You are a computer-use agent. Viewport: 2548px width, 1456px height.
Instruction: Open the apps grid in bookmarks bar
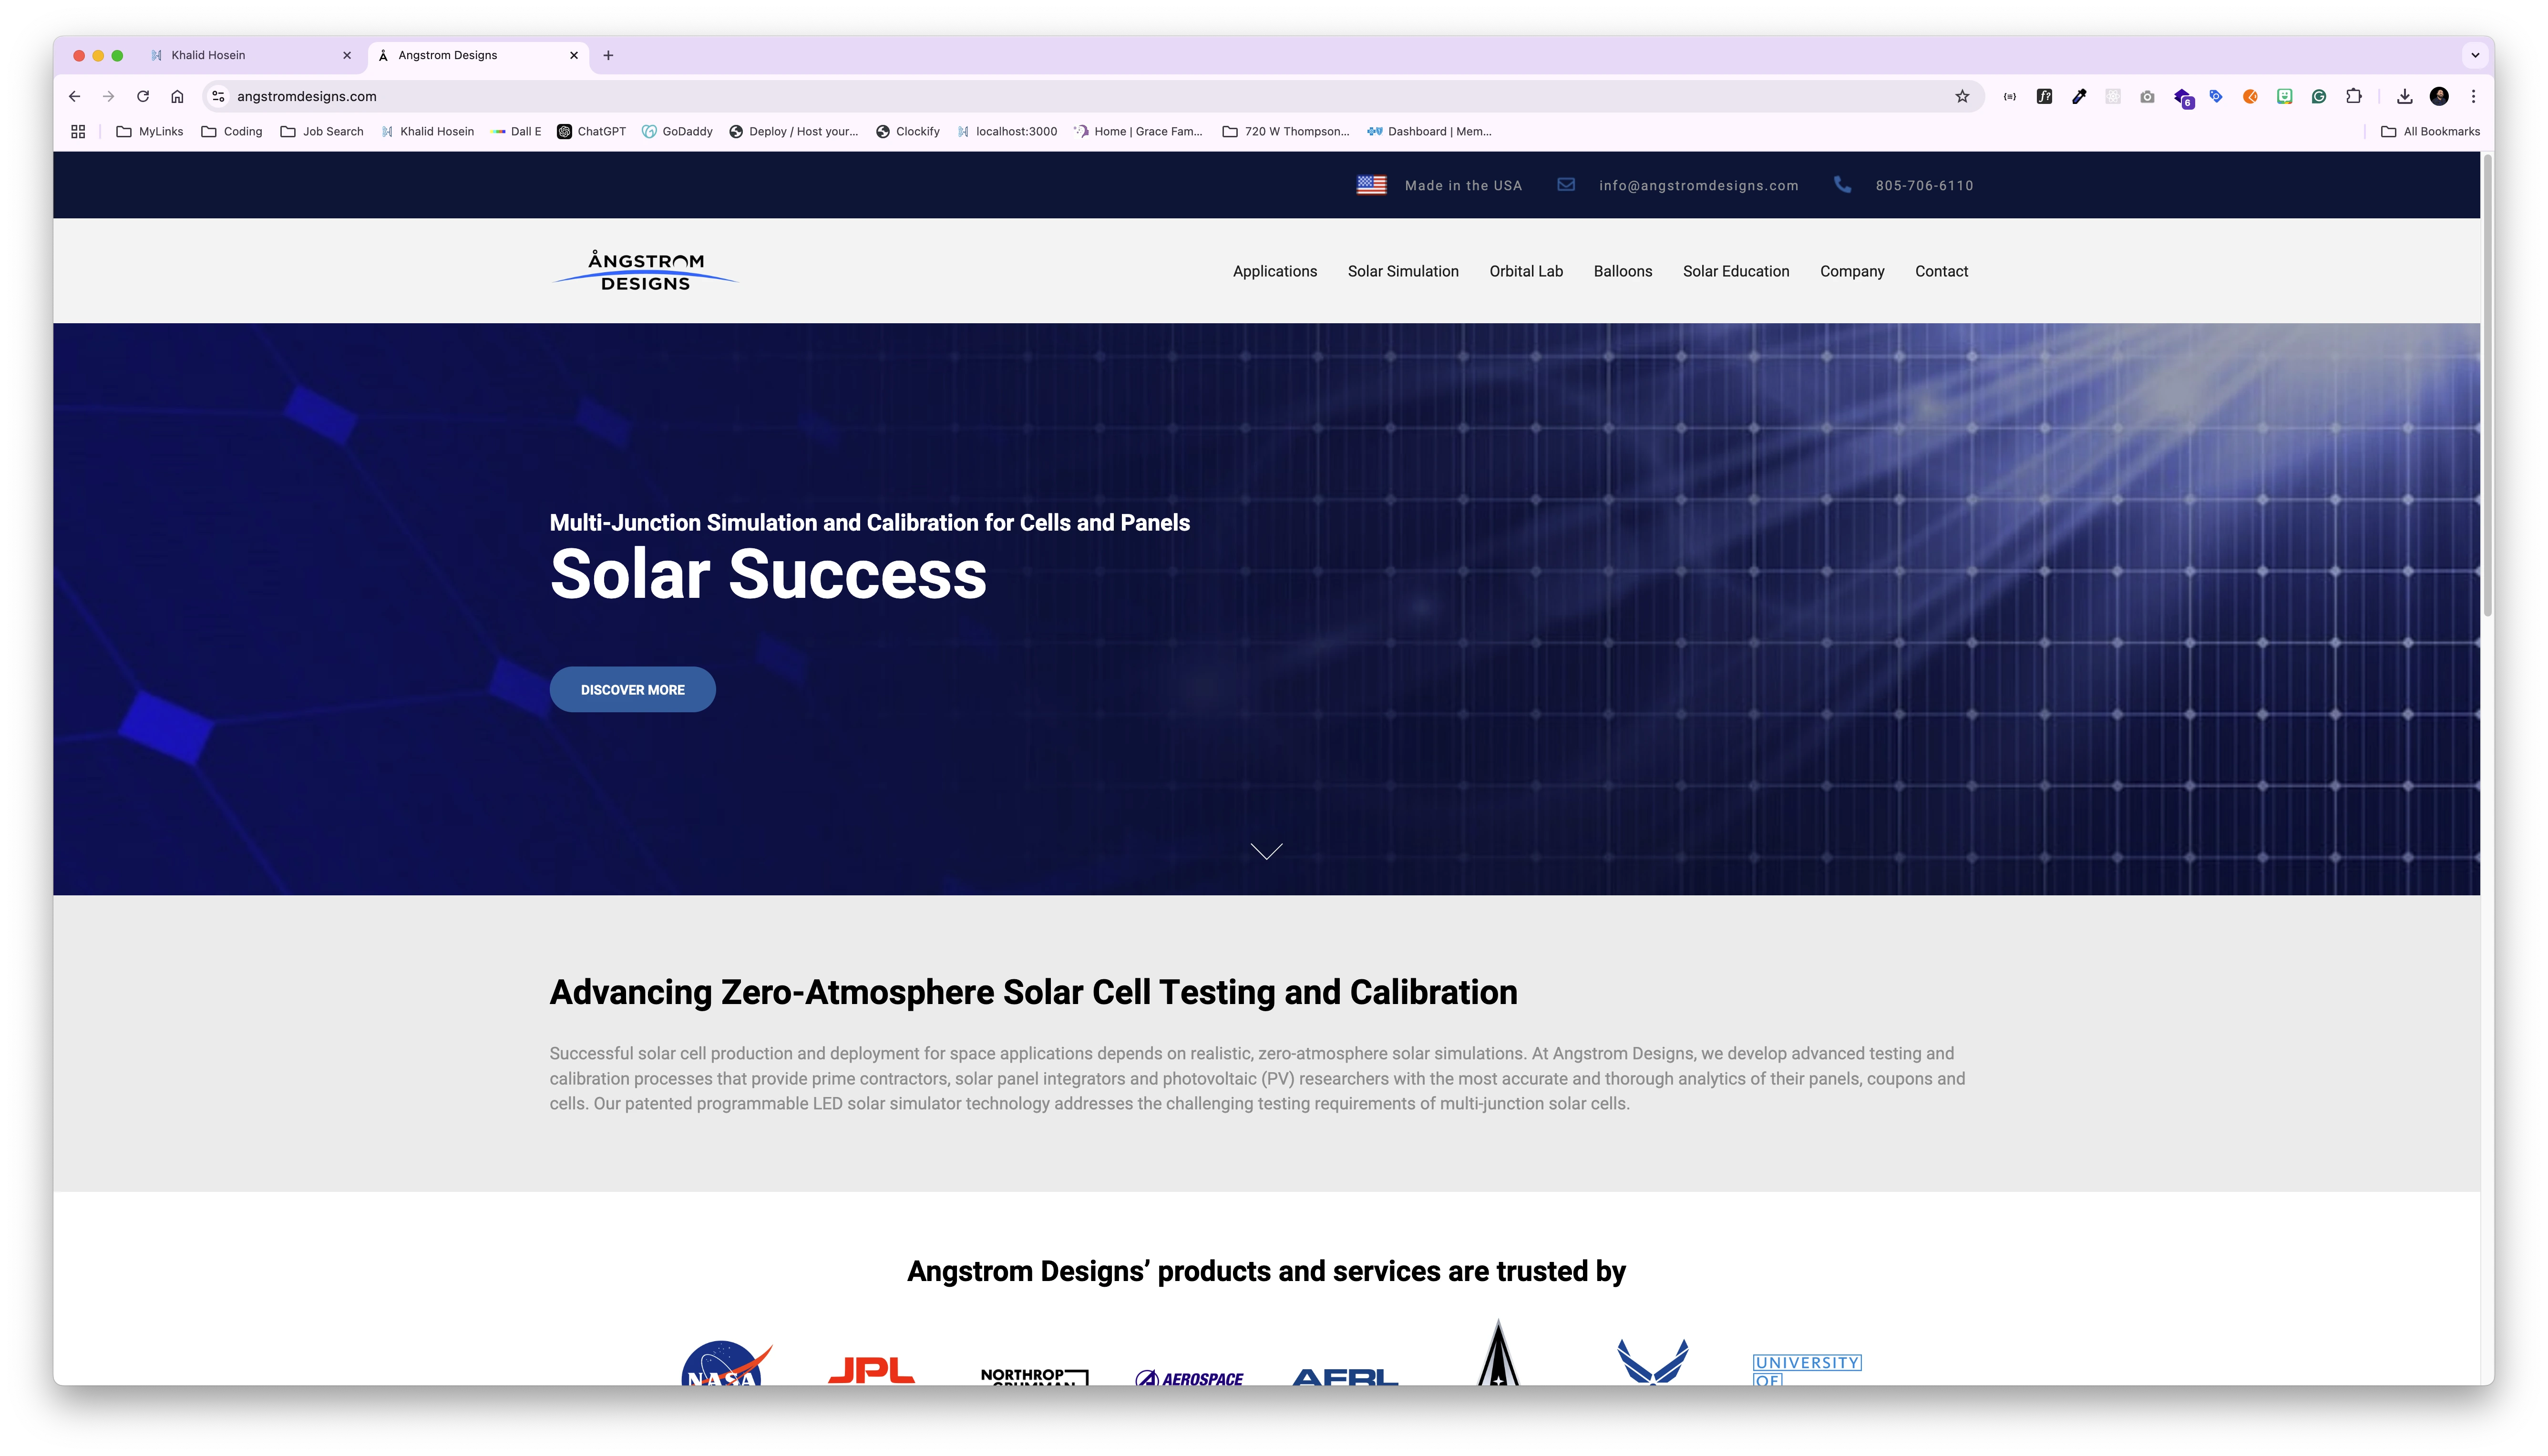78,131
